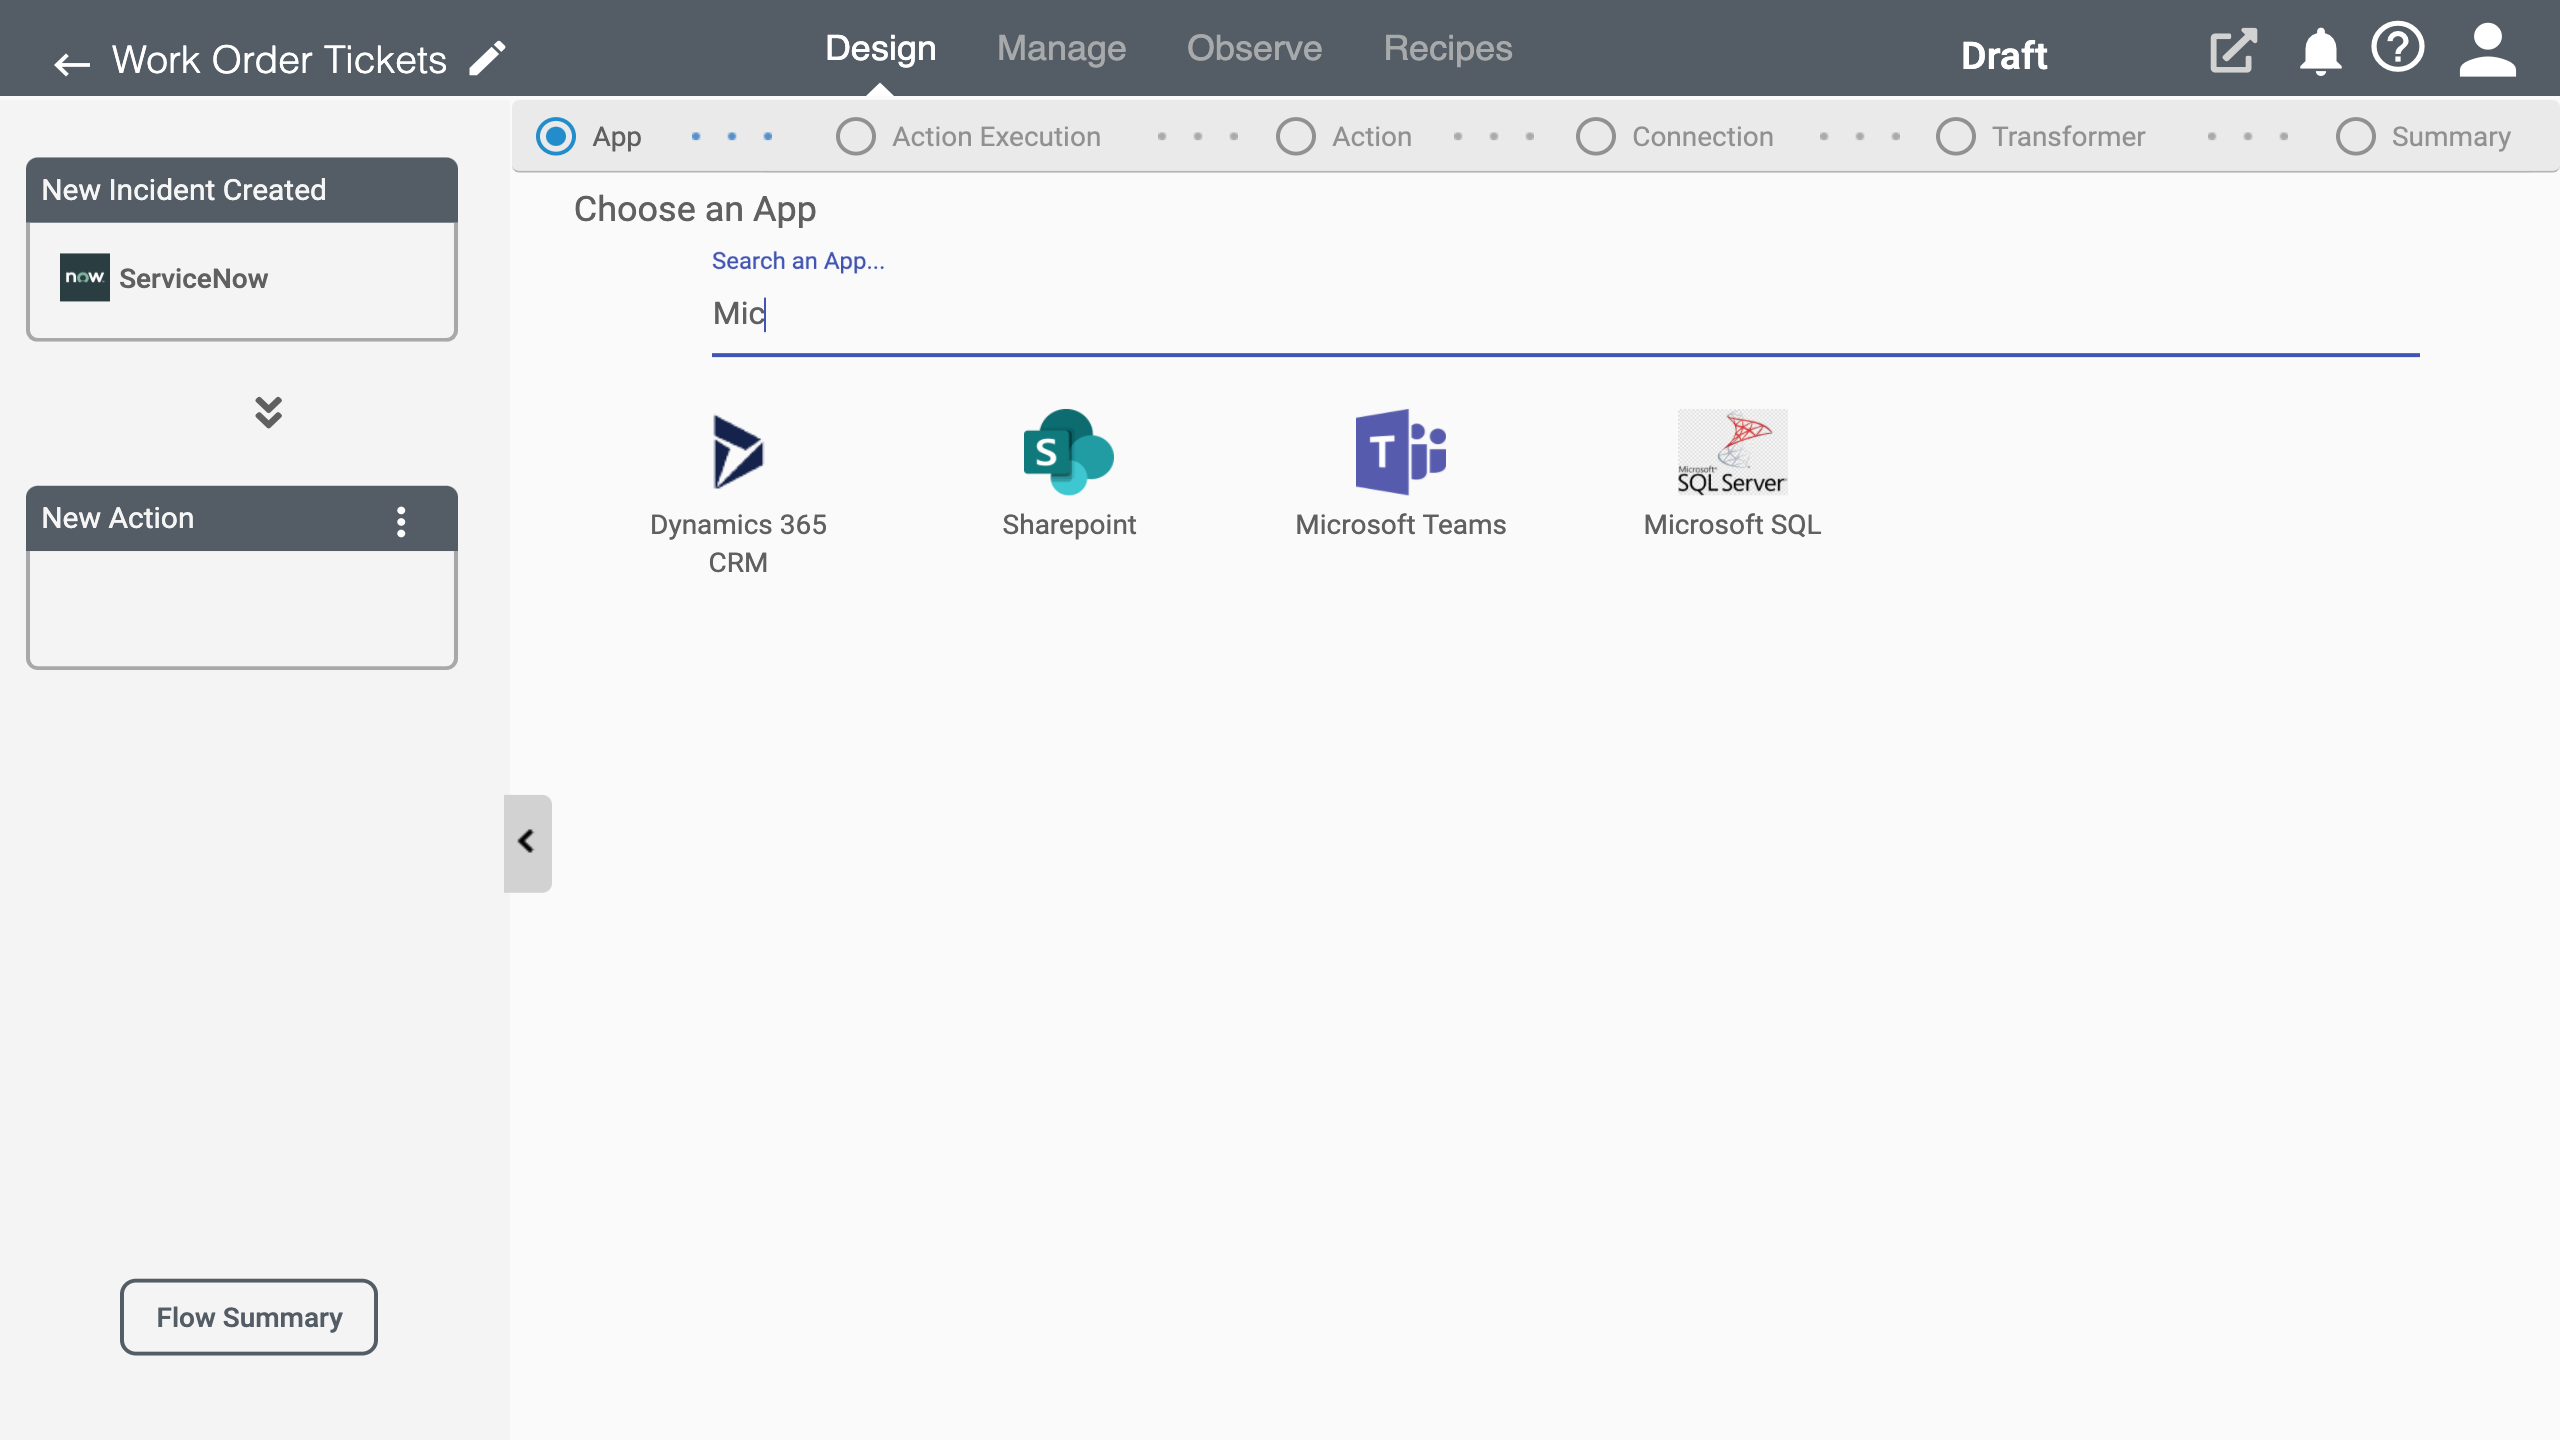The width and height of the screenshot is (2560, 1440).
Task: Click the Microsoft SQL label
Action: 1732,524
